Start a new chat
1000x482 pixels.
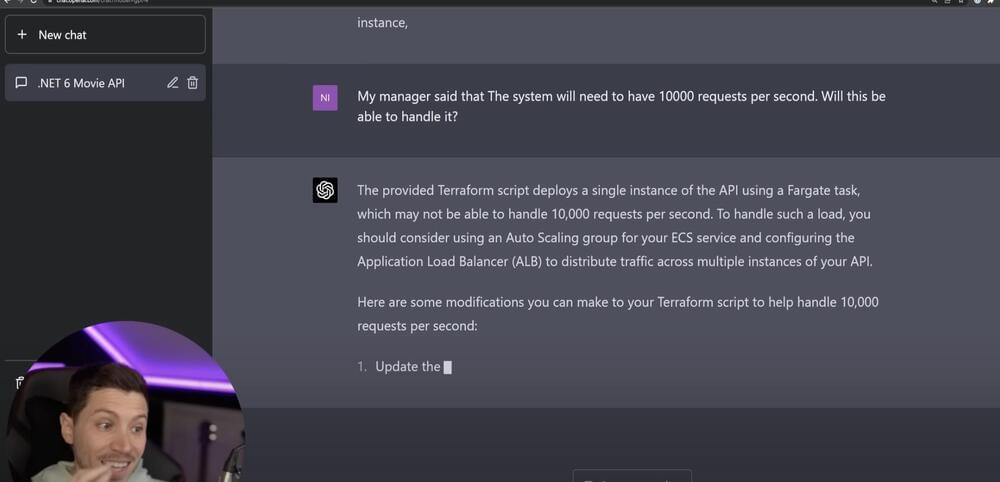pos(105,35)
